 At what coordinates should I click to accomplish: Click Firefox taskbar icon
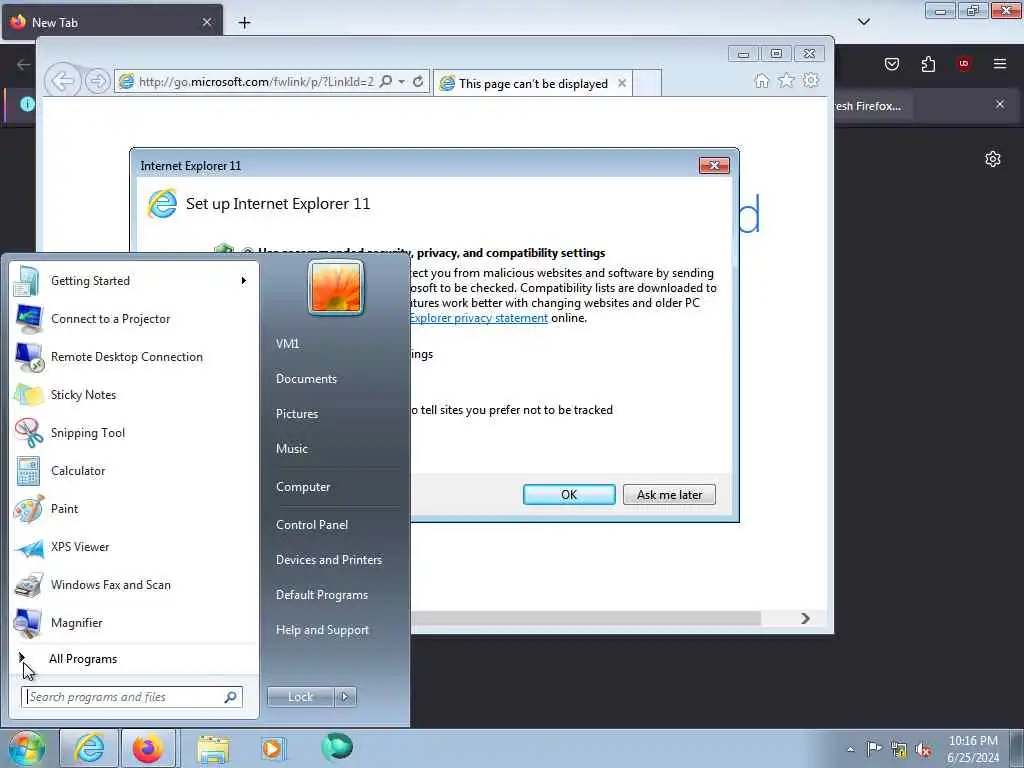(148, 748)
